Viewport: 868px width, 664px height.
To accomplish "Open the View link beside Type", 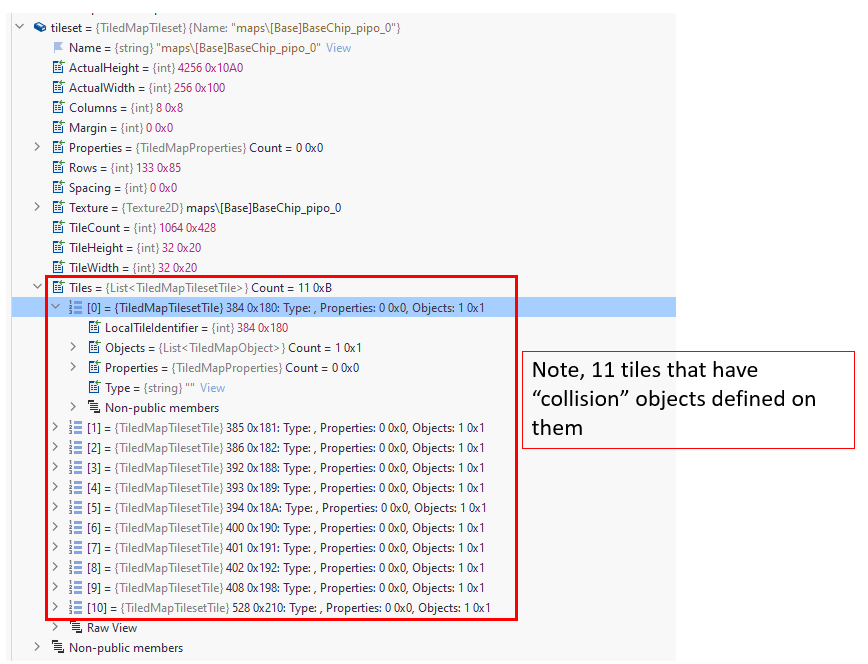I will click(x=211, y=387).
